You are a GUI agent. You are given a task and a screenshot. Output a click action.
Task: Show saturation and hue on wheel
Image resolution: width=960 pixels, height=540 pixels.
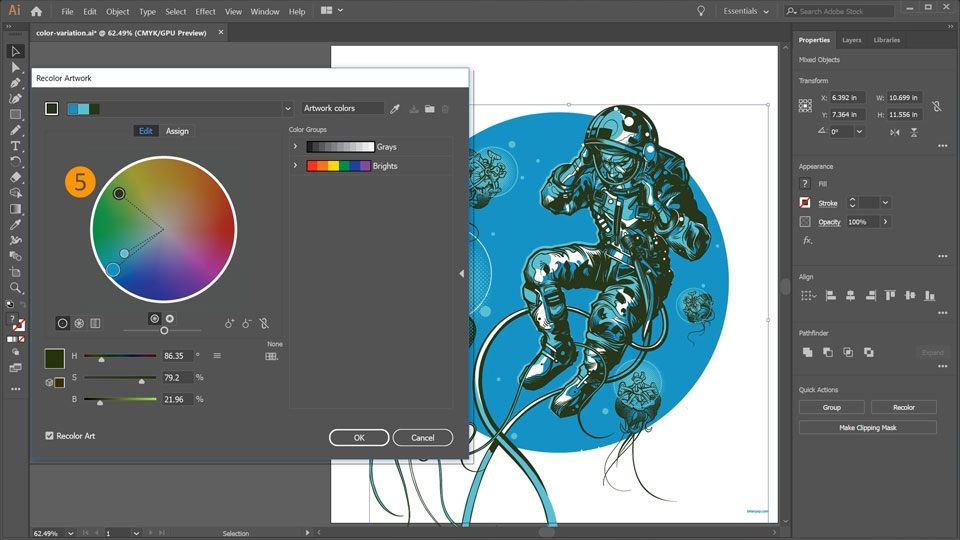point(154,318)
